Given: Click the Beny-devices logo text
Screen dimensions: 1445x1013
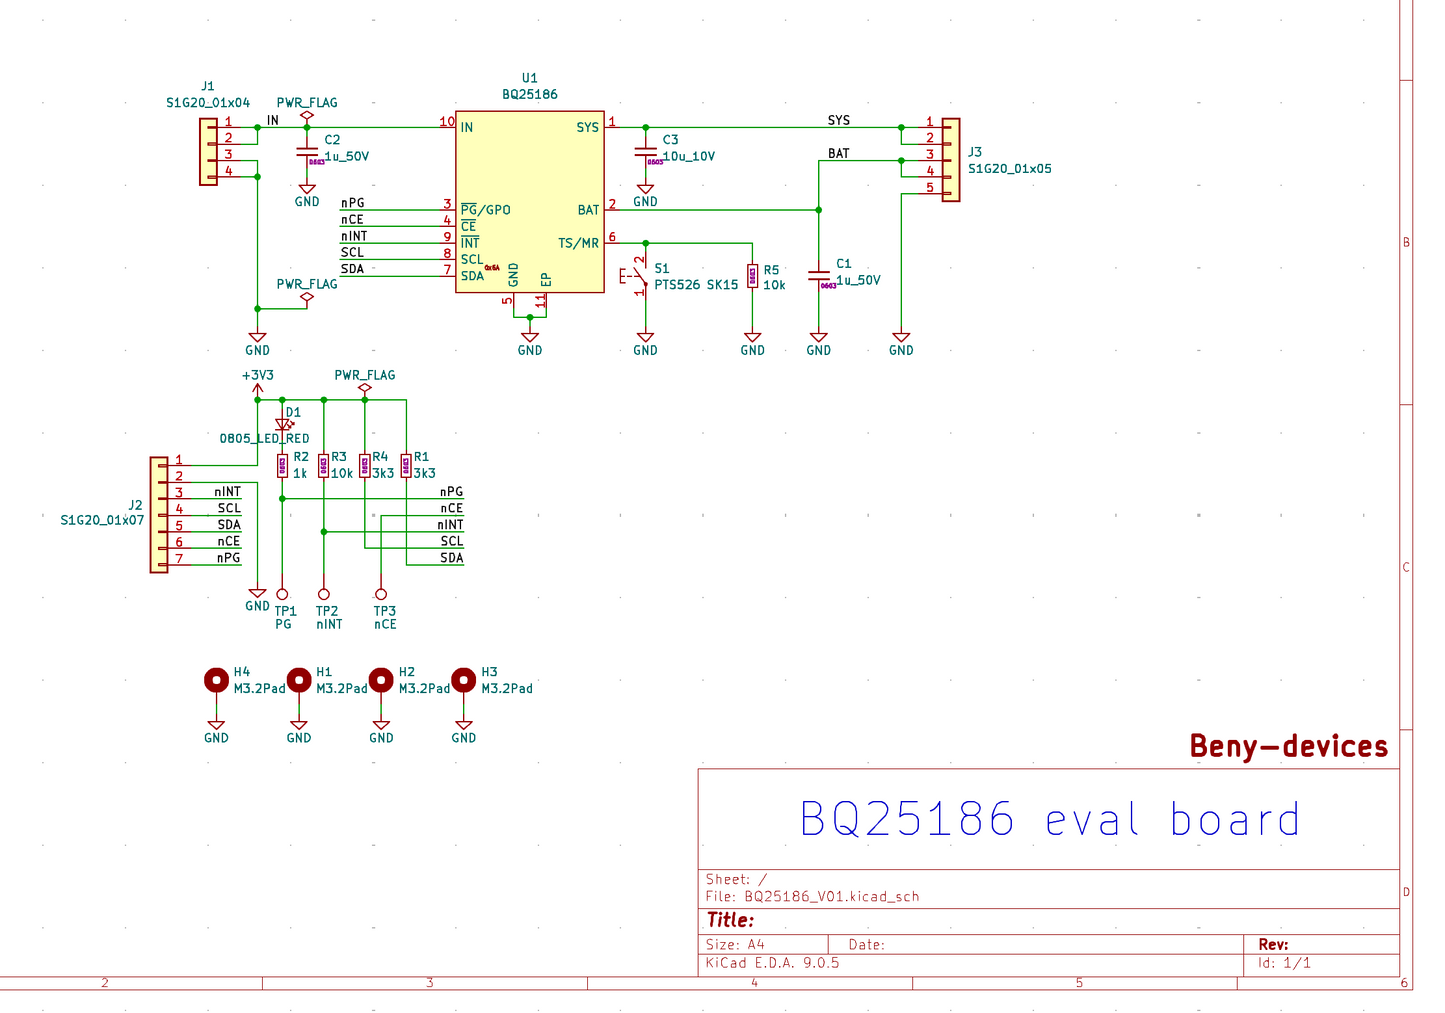Looking at the screenshot, I should pos(1287,746).
